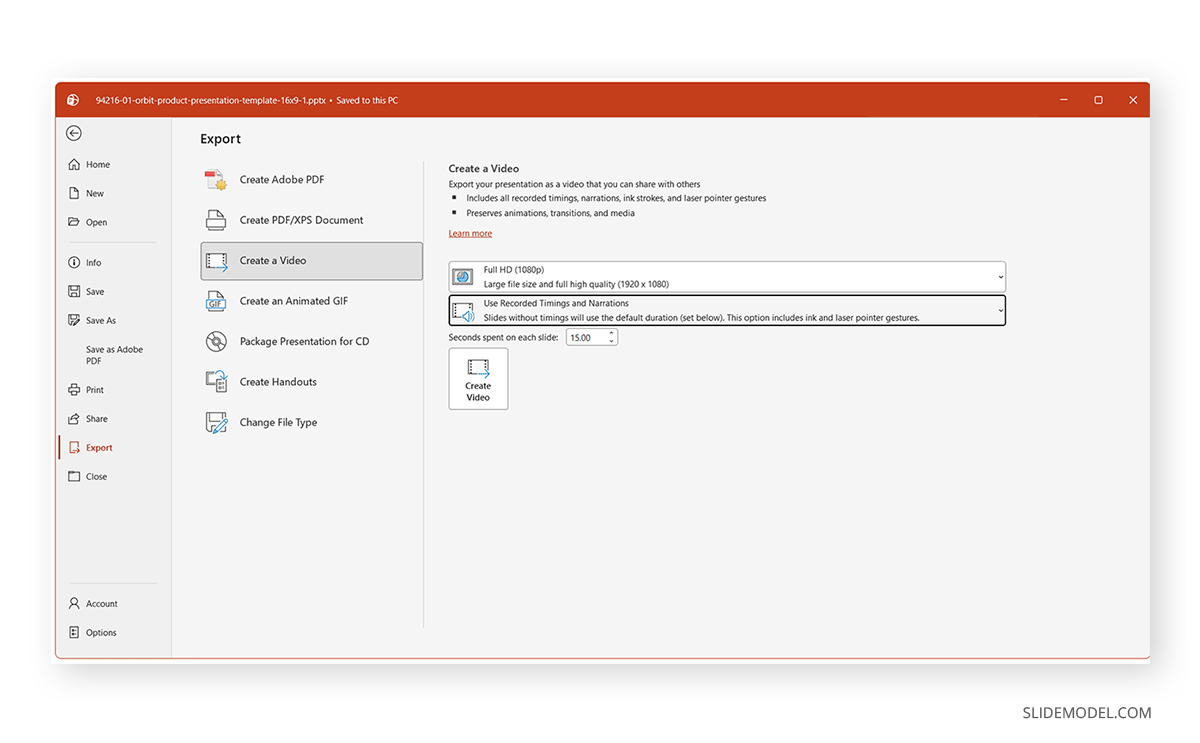Choose Package Presentation for CD option
Viewport: 1200px width, 743px height.
point(311,341)
